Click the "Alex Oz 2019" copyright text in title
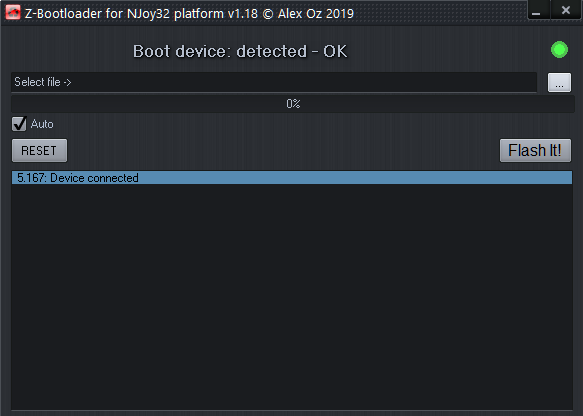The height and width of the screenshot is (416, 583). coord(316,13)
